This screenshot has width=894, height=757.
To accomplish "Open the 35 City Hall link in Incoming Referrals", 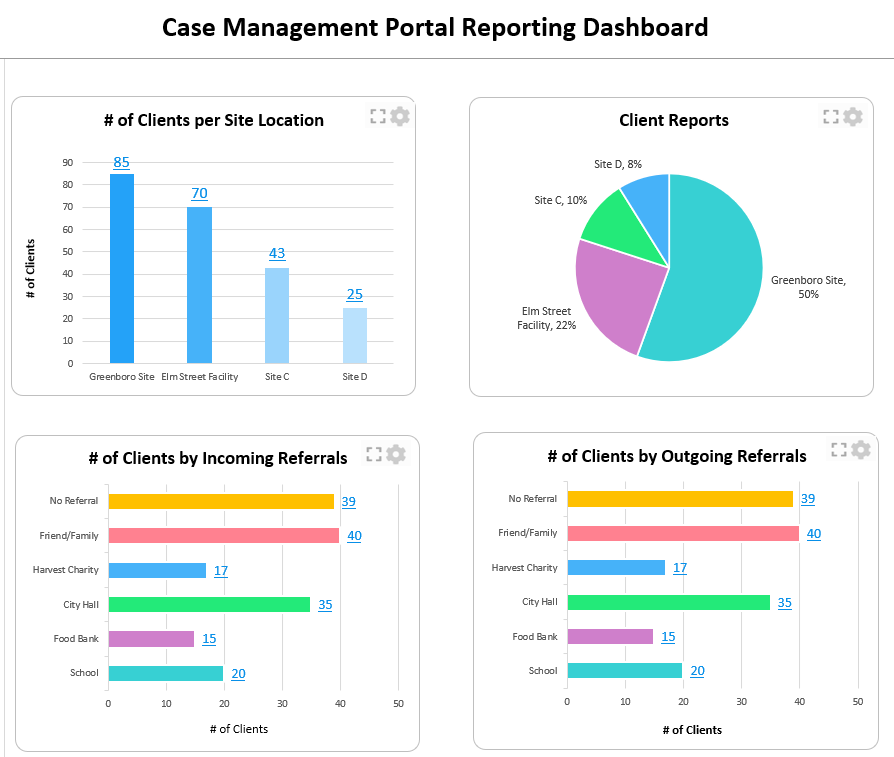I will (325, 605).
